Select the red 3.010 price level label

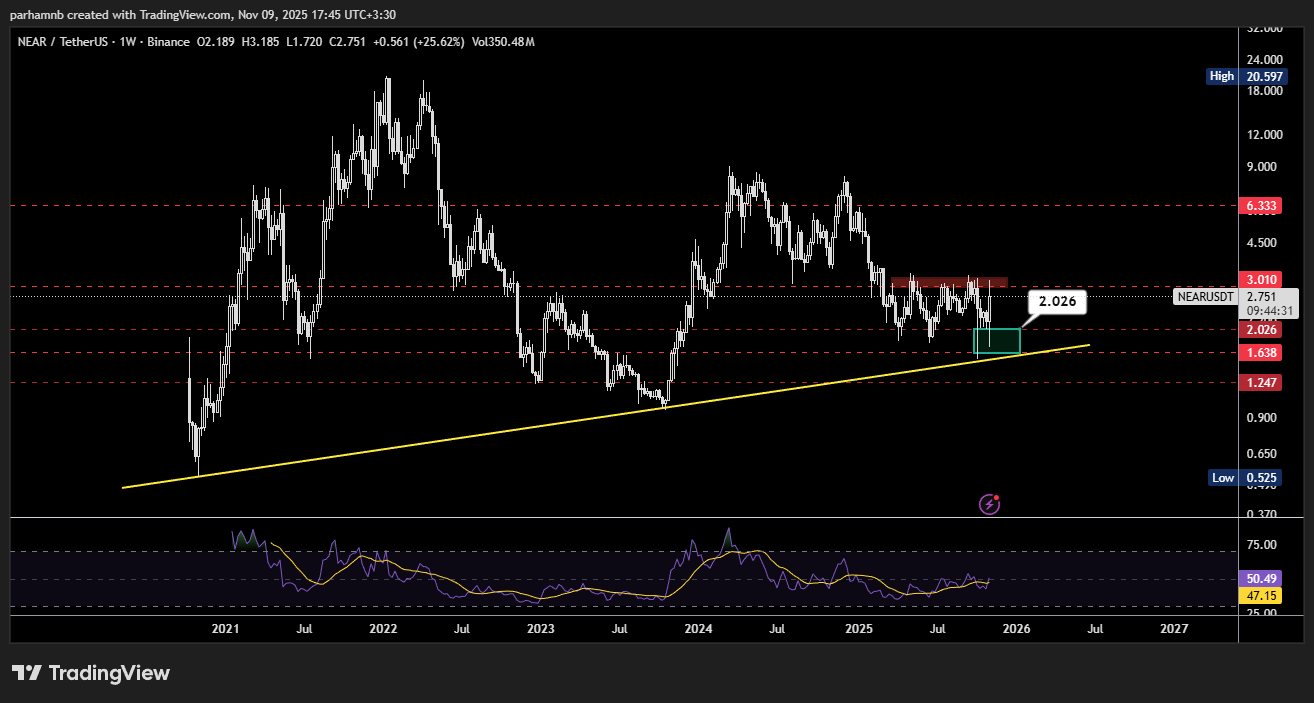coord(1259,279)
